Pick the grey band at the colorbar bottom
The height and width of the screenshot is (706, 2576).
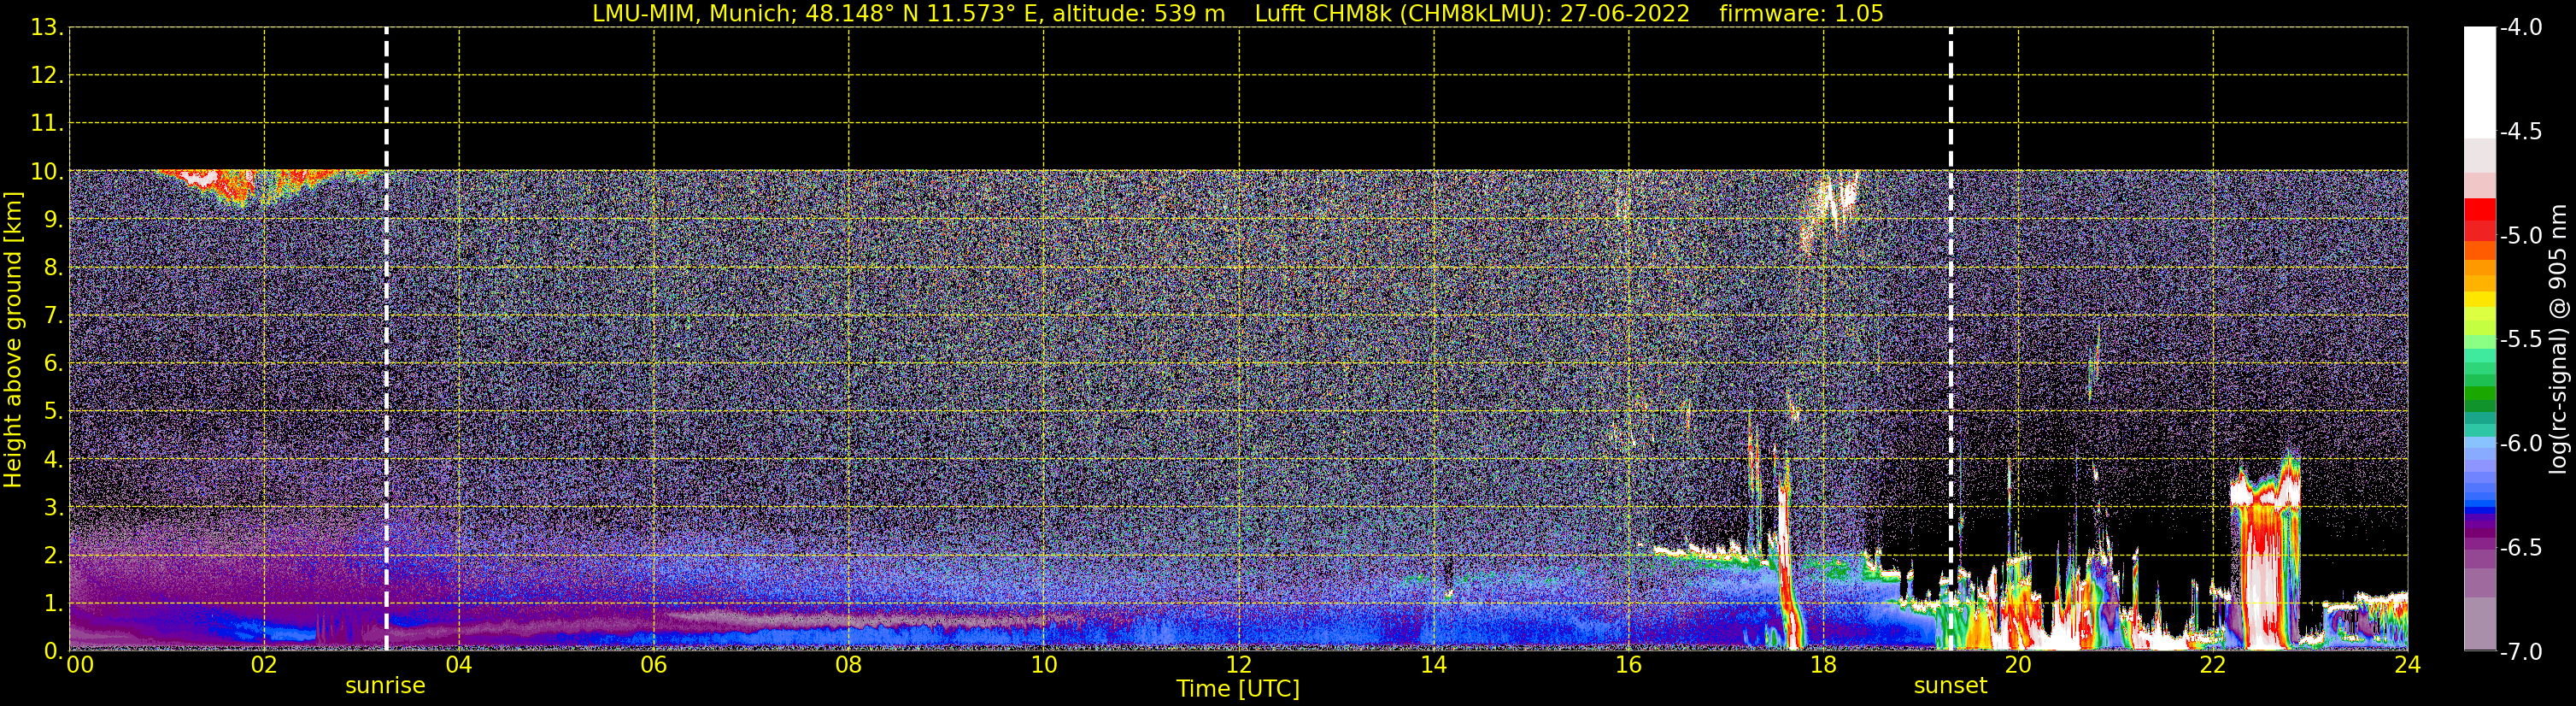(x=2480, y=624)
